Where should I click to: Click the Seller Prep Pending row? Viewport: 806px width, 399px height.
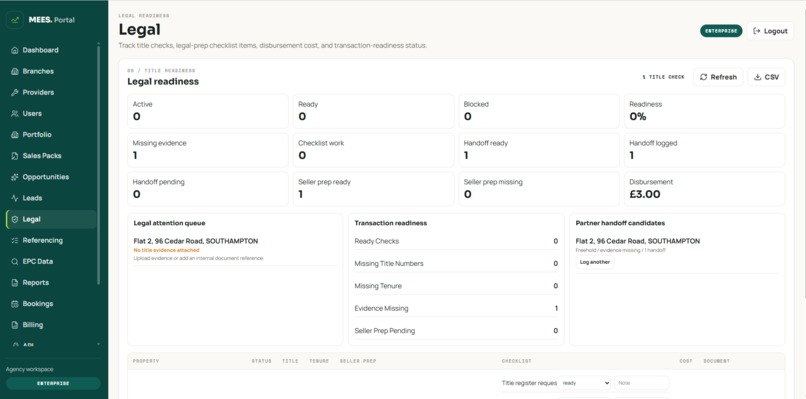point(456,331)
